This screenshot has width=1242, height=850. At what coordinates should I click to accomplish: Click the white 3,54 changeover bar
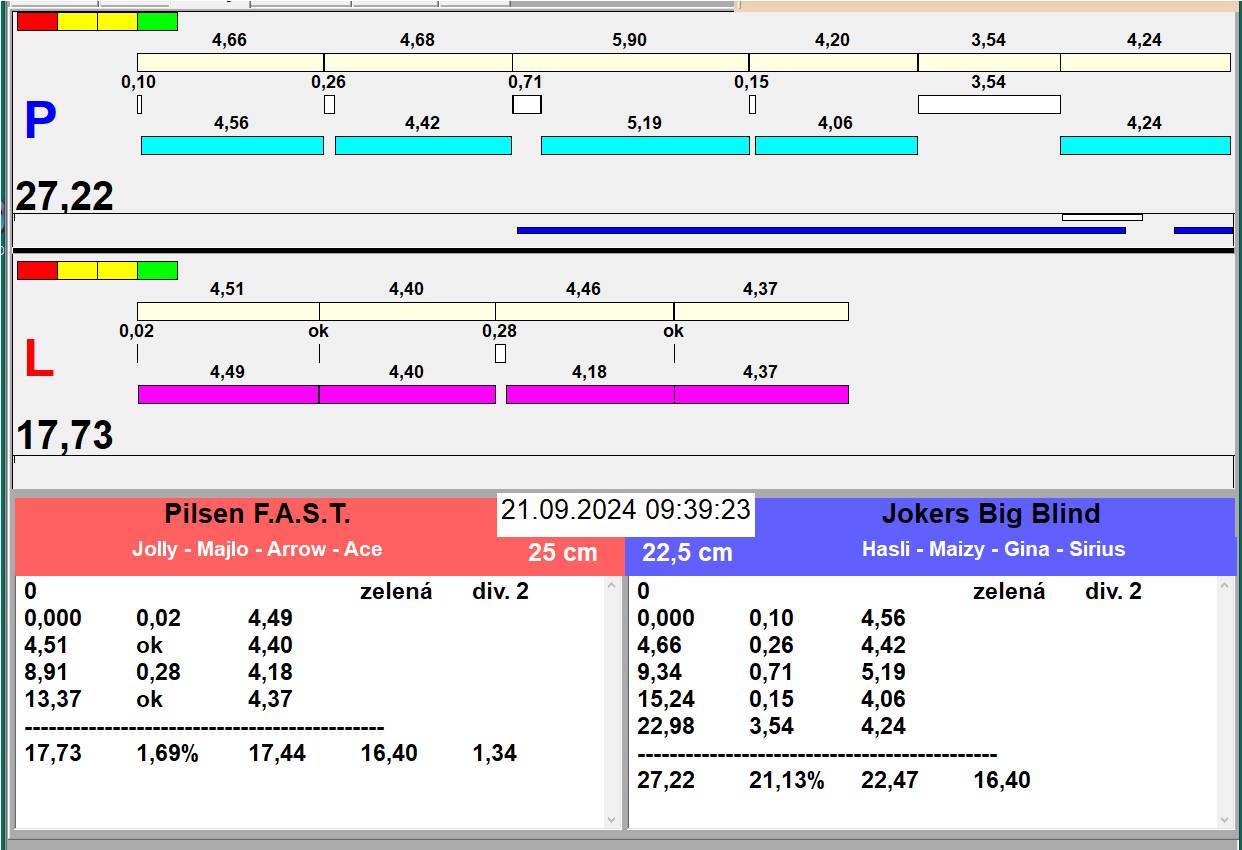click(x=988, y=104)
